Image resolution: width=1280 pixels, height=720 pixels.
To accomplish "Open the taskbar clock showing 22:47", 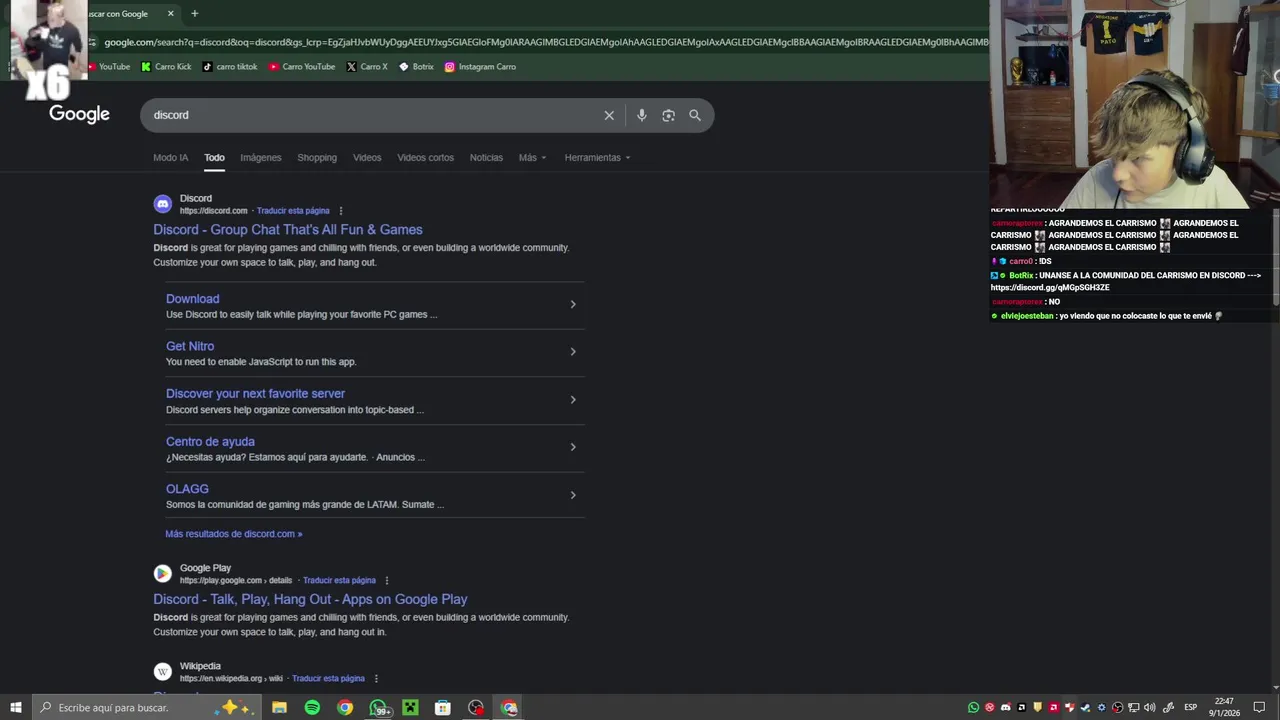I will coord(1224,708).
